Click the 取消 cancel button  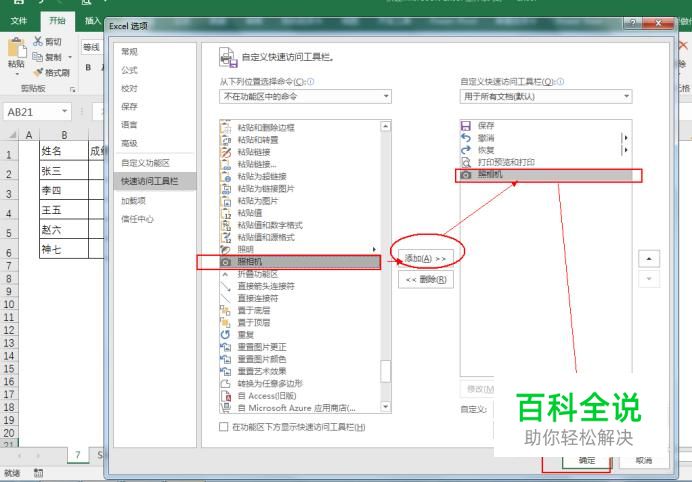click(644, 461)
